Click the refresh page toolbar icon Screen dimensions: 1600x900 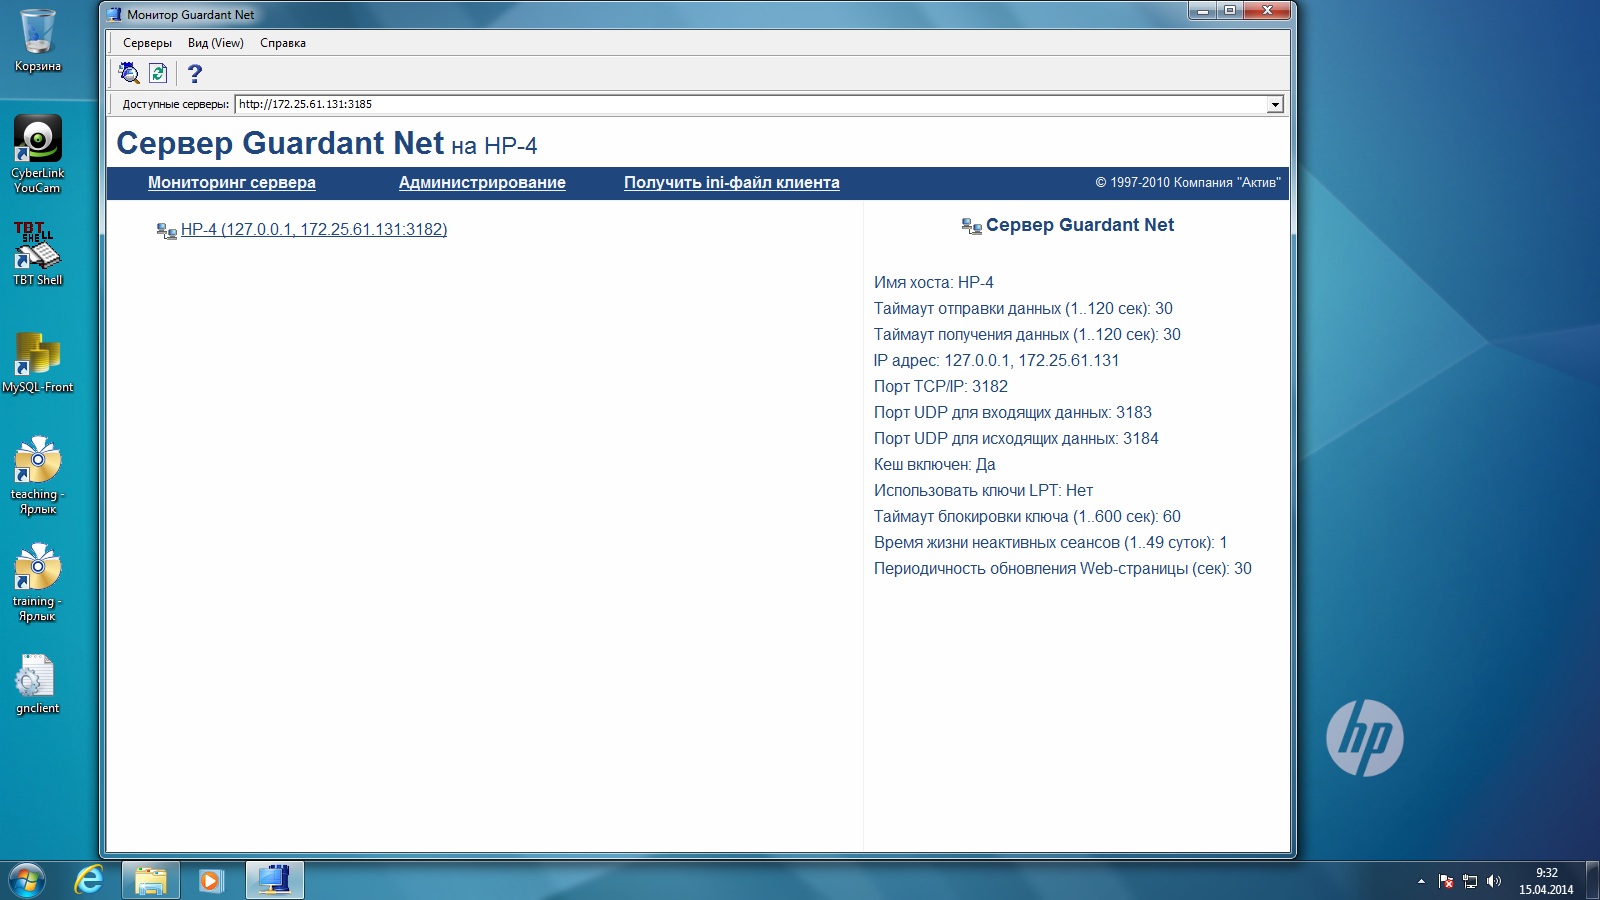coord(158,73)
